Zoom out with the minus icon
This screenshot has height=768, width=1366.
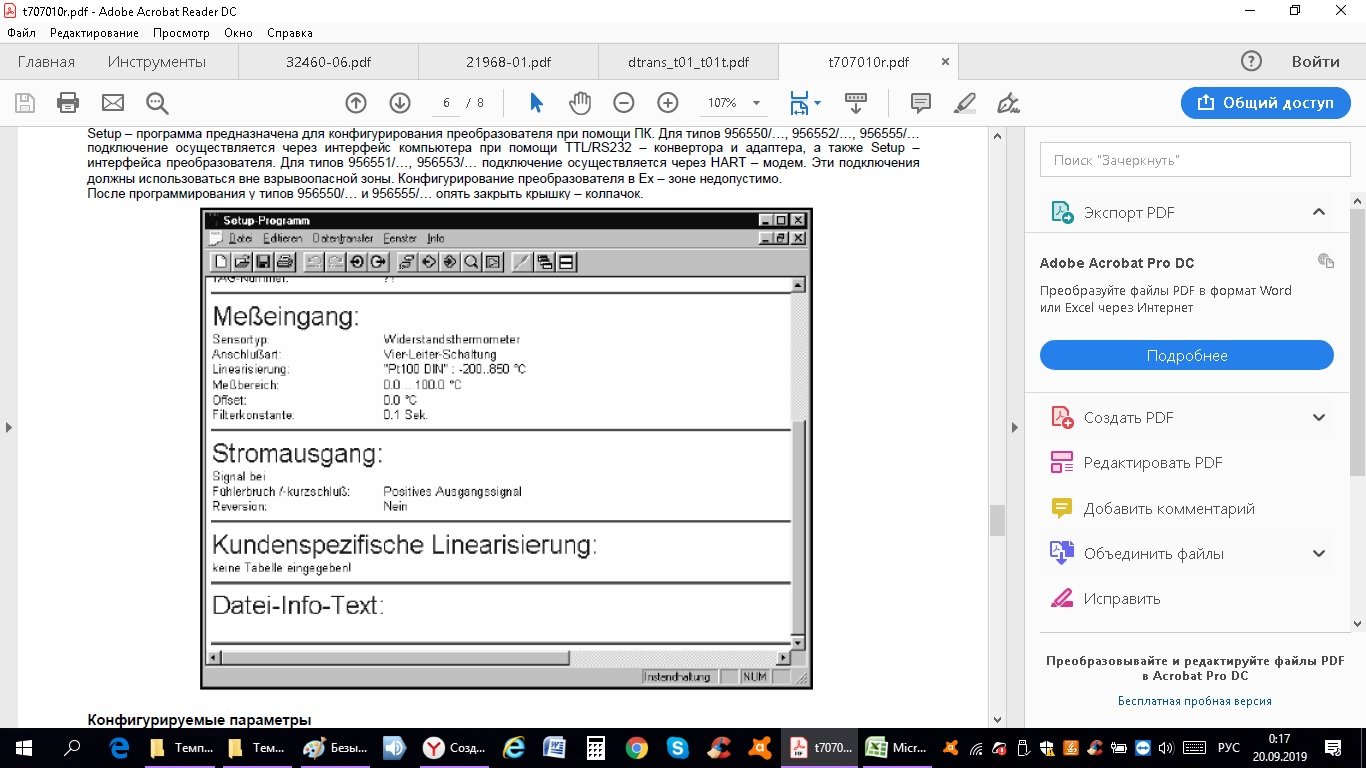point(624,103)
